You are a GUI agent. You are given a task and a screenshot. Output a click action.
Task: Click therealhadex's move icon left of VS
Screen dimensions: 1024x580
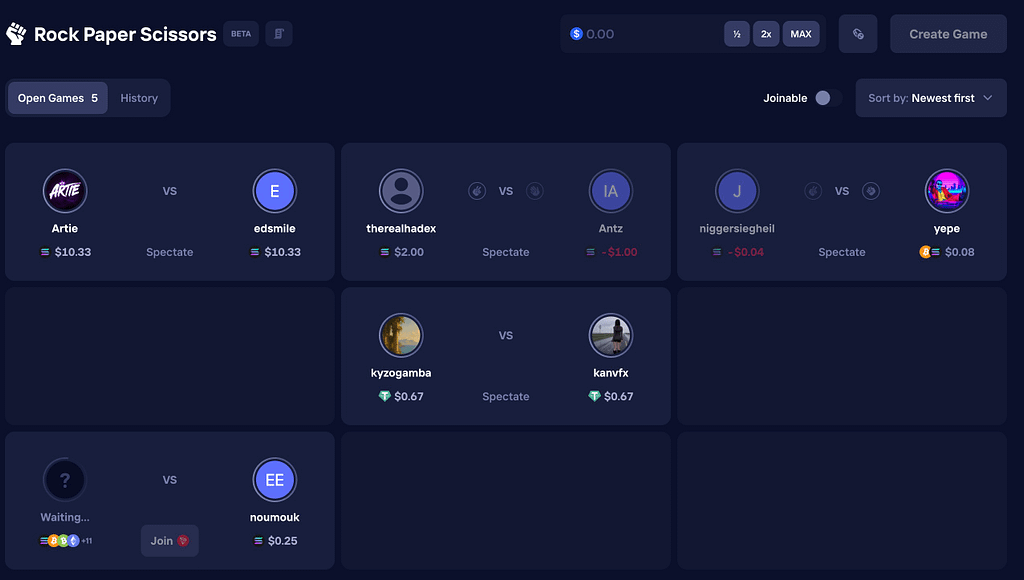click(477, 191)
